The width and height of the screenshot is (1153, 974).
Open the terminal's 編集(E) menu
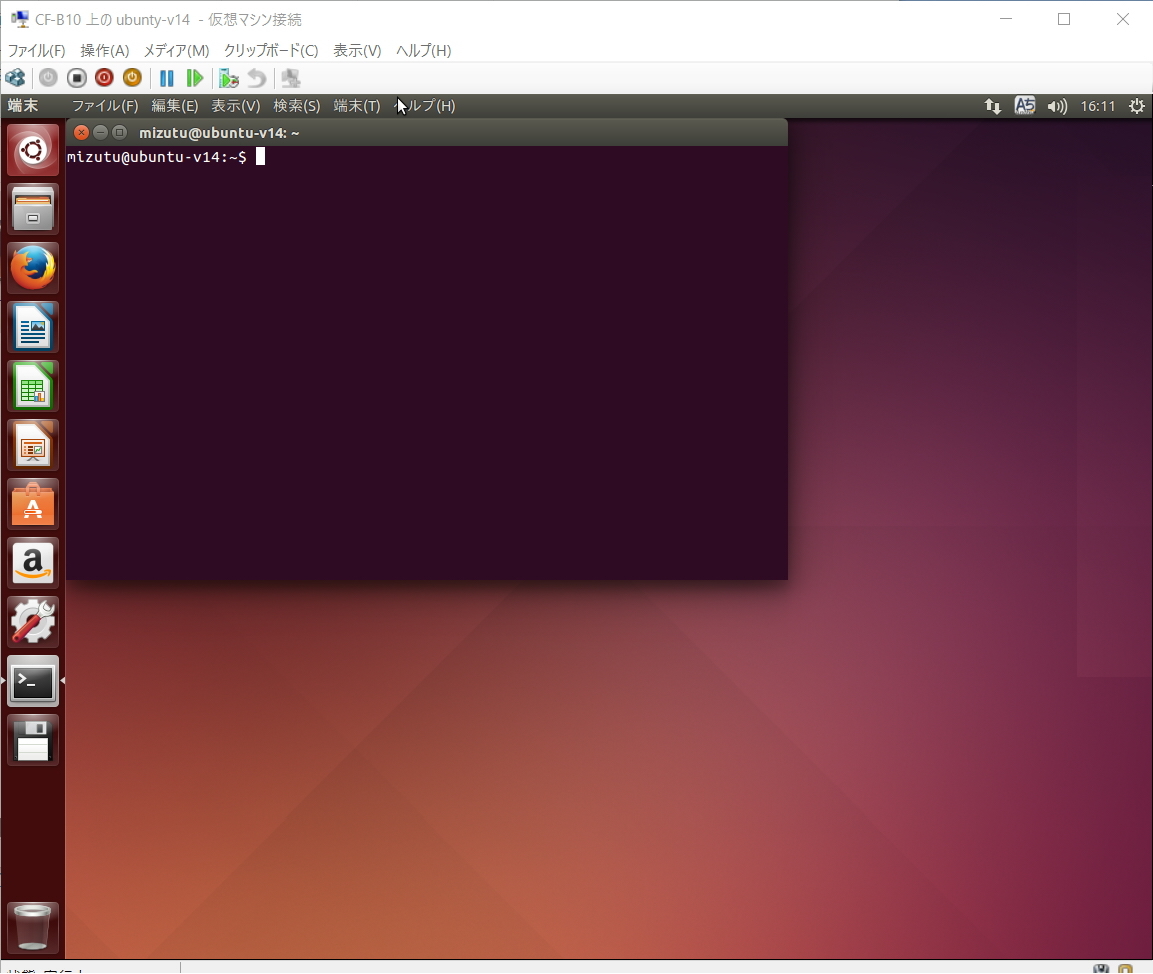(x=175, y=106)
